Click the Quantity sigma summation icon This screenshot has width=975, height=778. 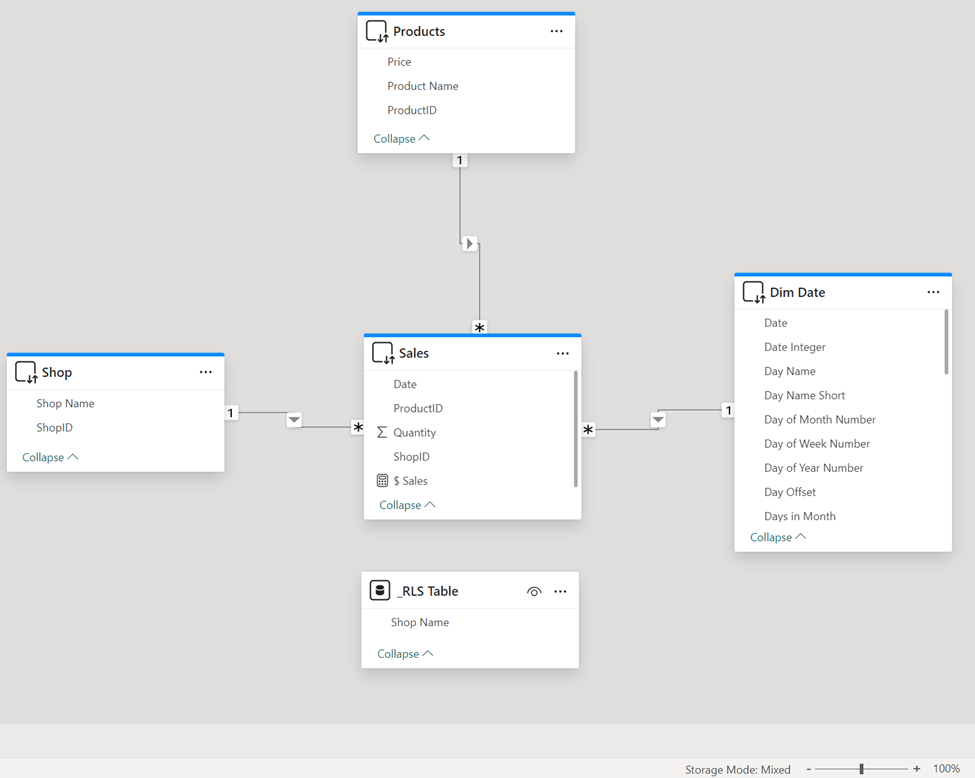click(x=382, y=433)
